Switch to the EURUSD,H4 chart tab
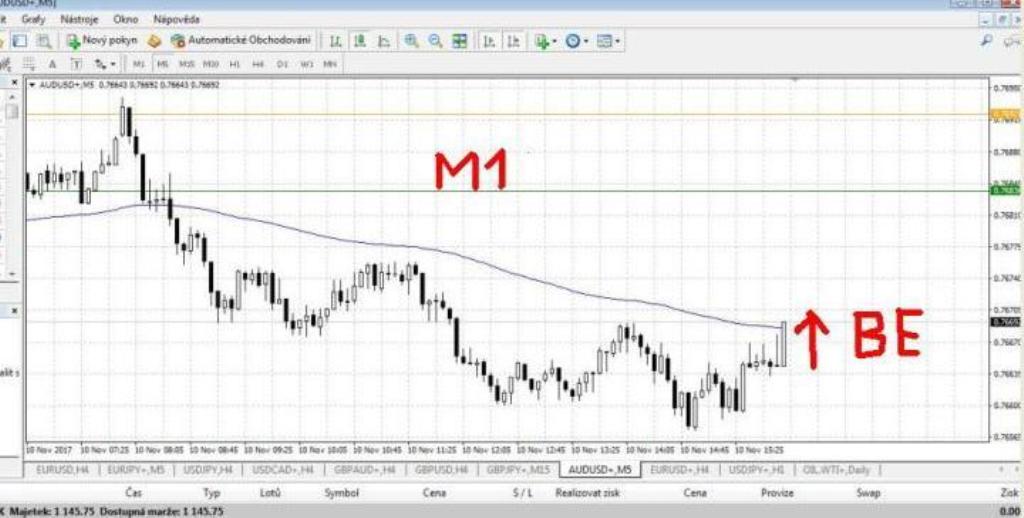This screenshot has height=518, width=1024. (x=63, y=470)
